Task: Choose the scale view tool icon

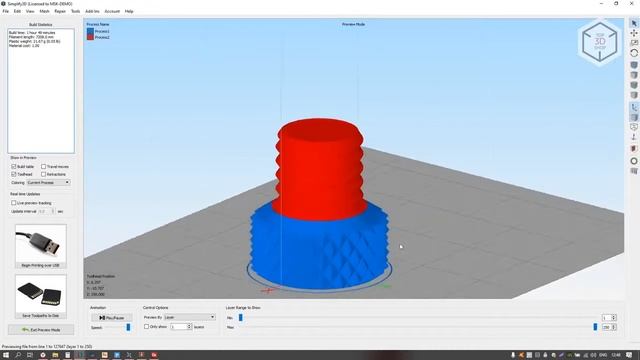Action: pyautogui.click(x=633, y=43)
